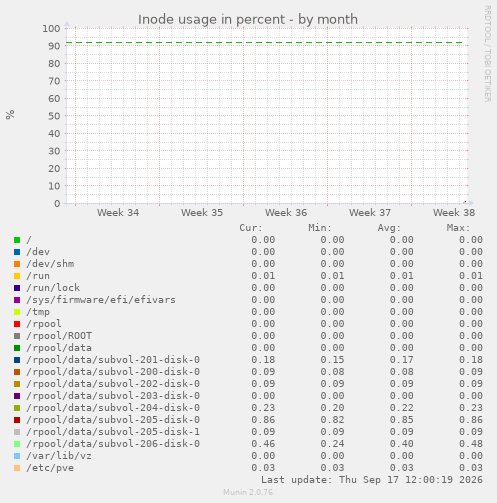This screenshot has width=497, height=503.
Task: Click the Avg: column header
Action: pyautogui.click(x=389, y=228)
